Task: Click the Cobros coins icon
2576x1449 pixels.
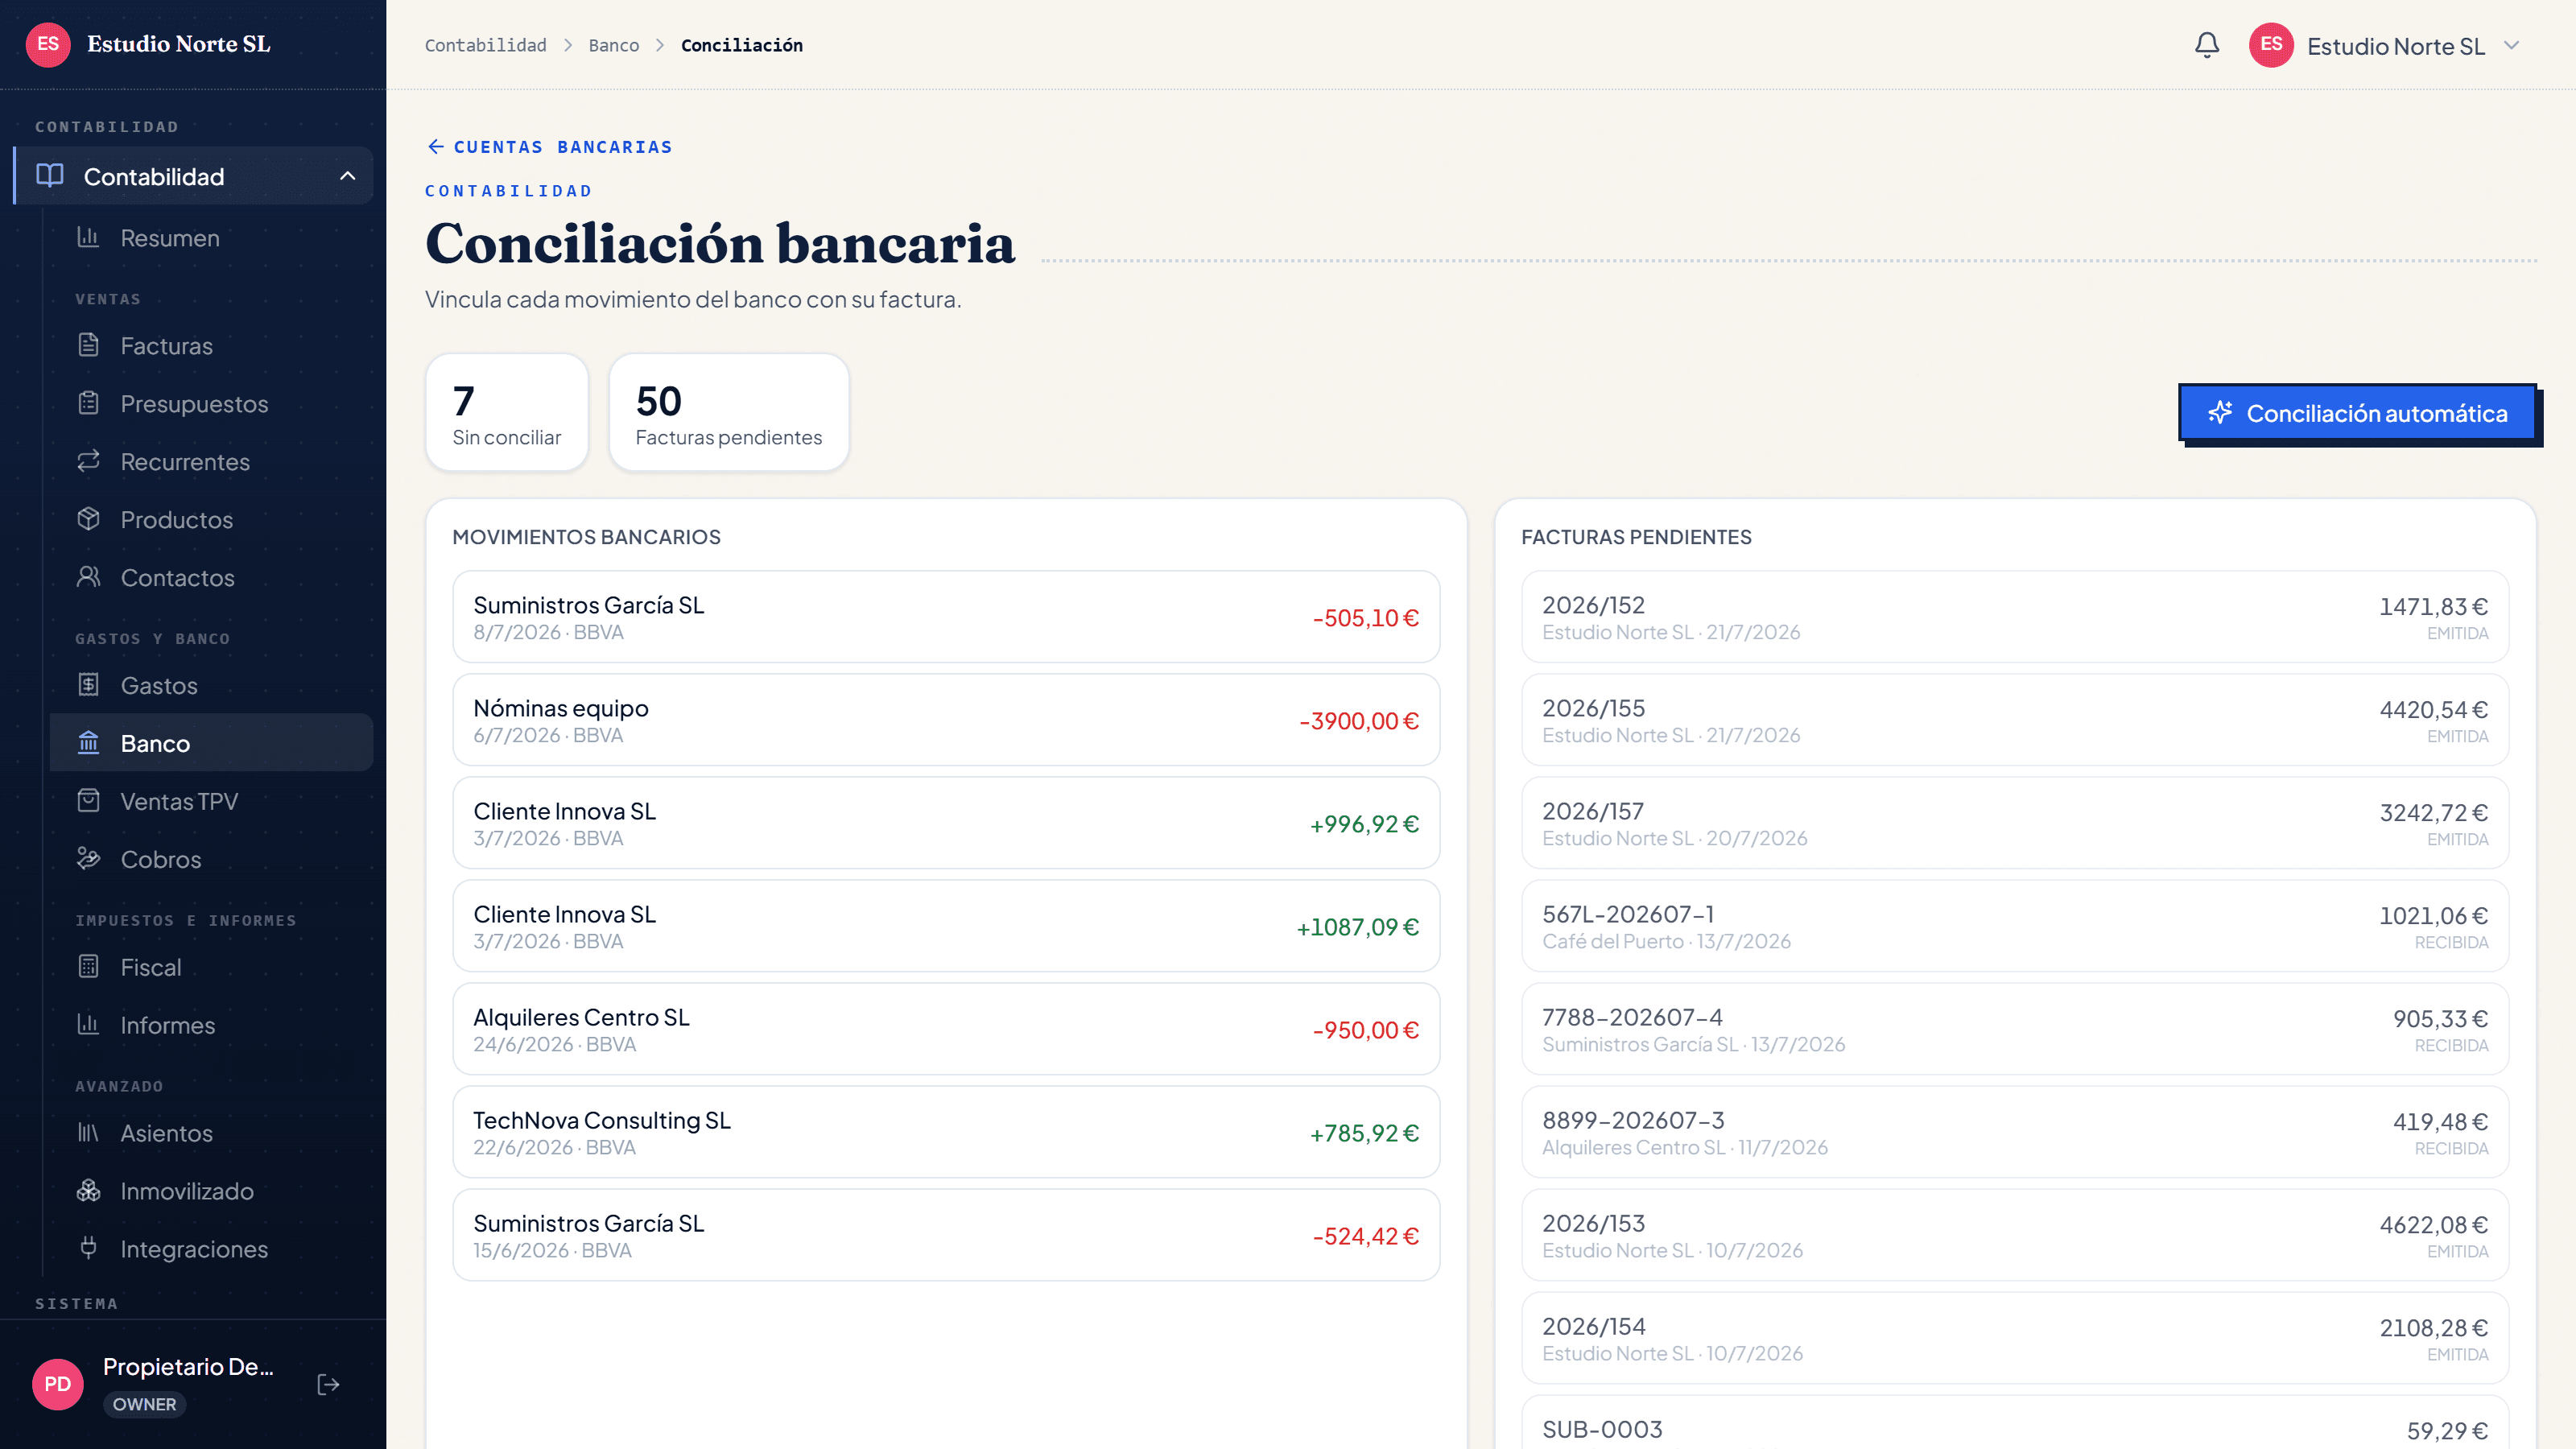Action: tap(88, 859)
